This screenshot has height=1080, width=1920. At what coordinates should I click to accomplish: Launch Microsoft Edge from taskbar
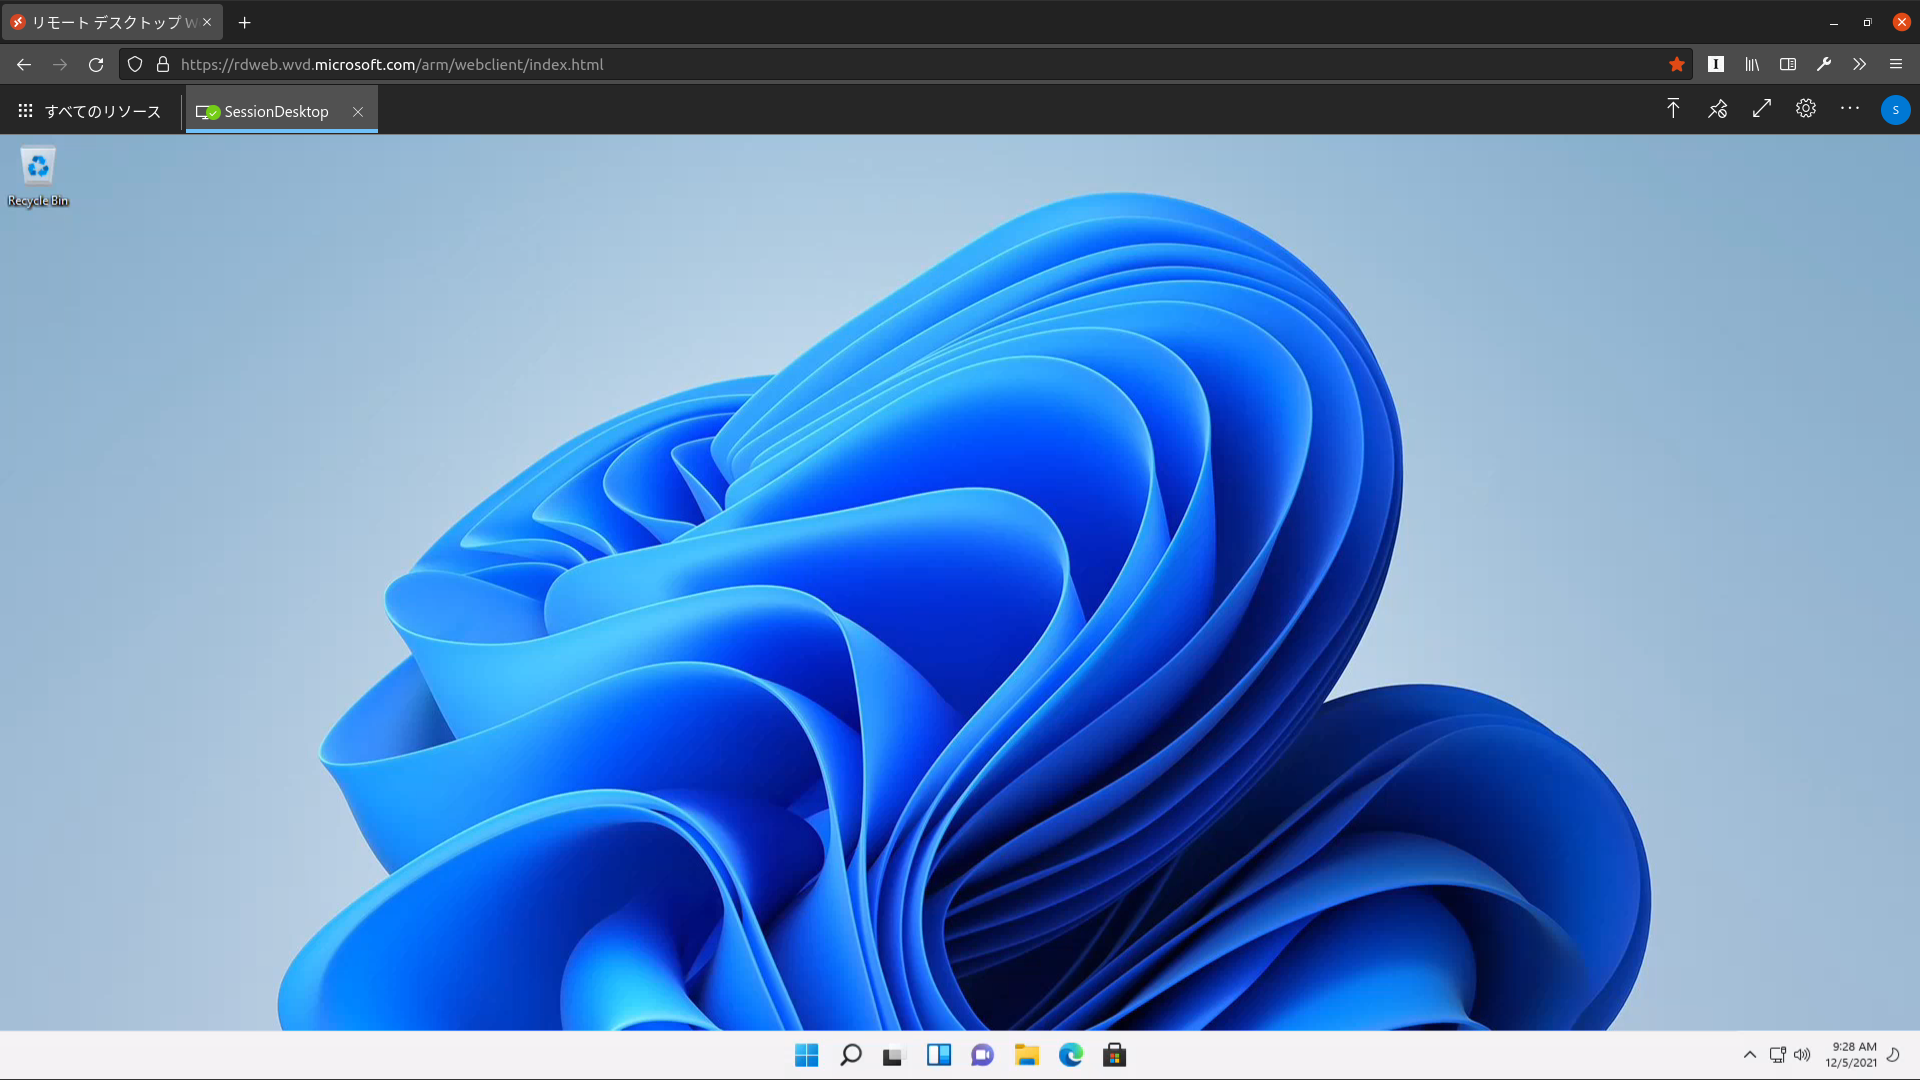click(x=1071, y=1055)
